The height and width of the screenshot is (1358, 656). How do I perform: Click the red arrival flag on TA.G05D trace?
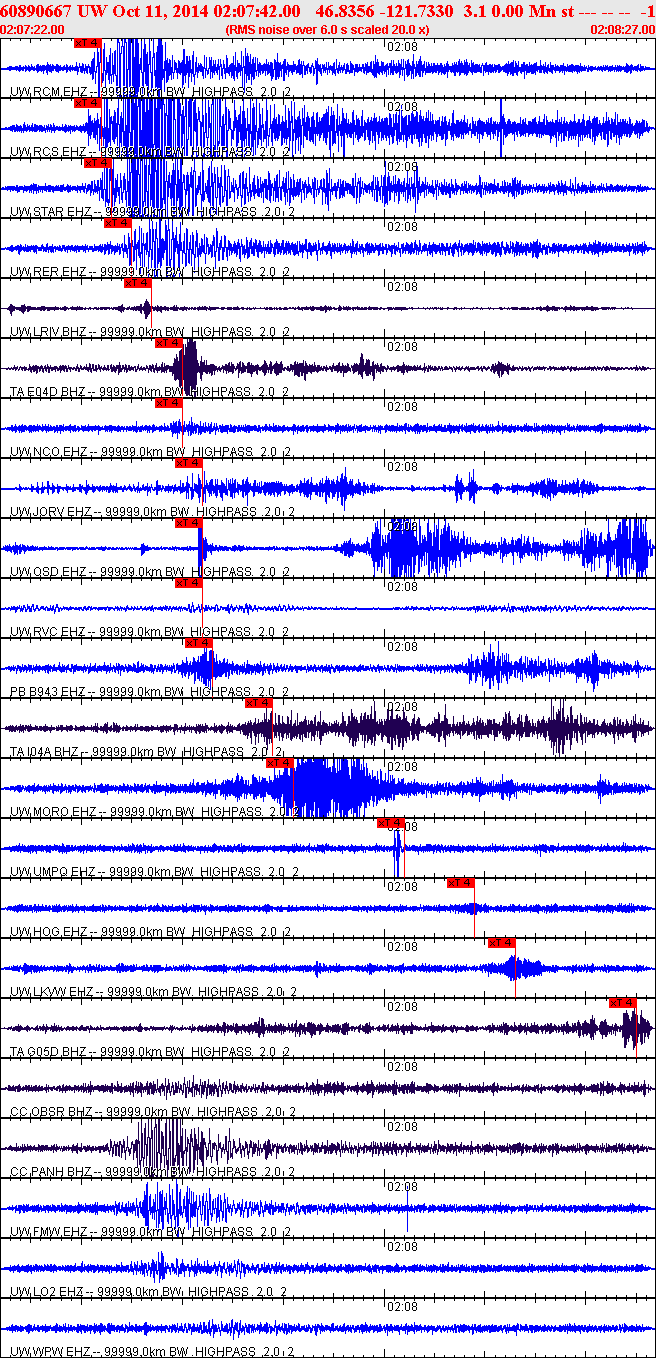pos(622,1003)
